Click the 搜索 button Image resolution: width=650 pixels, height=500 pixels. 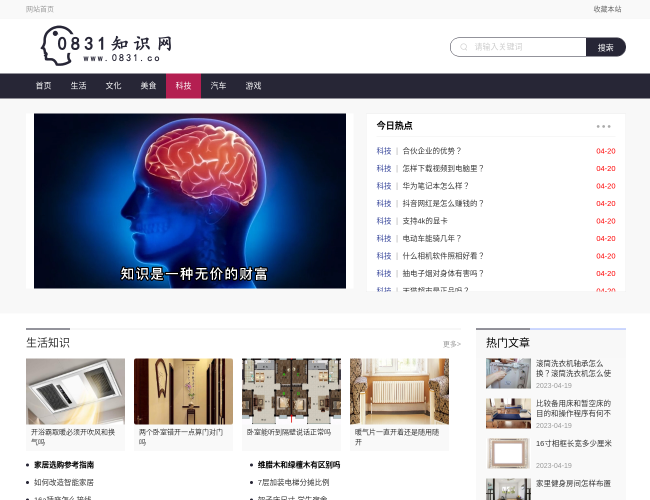pos(606,47)
